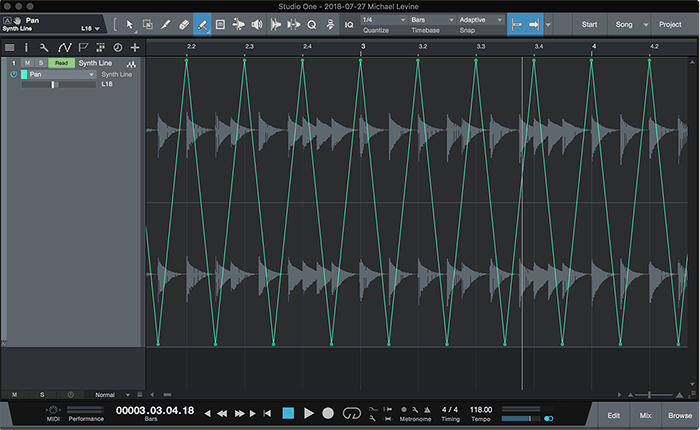Click the 4 / 4 Timing field

pos(450,409)
